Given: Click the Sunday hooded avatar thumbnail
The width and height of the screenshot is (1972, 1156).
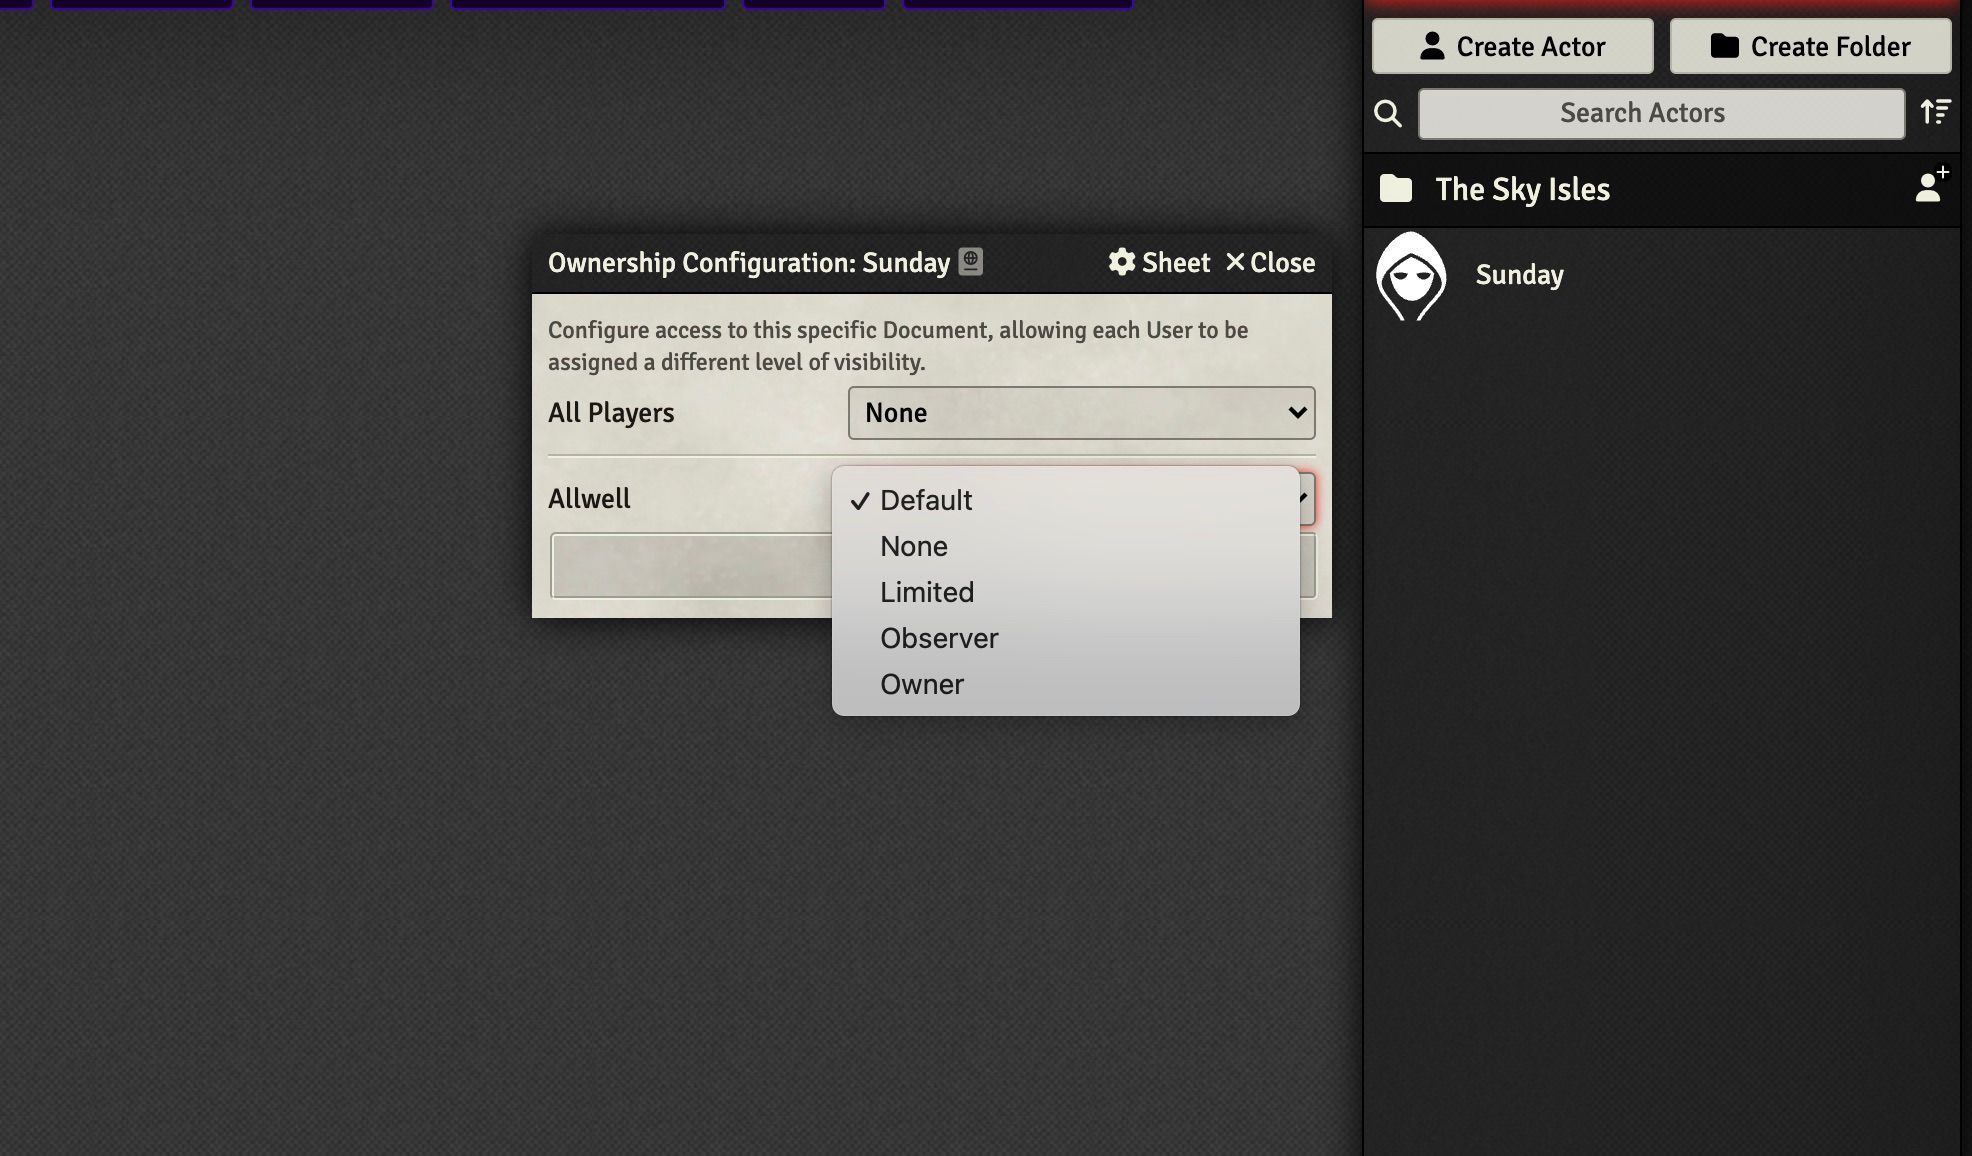Looking at the screenshot, I should point(1411,276).
